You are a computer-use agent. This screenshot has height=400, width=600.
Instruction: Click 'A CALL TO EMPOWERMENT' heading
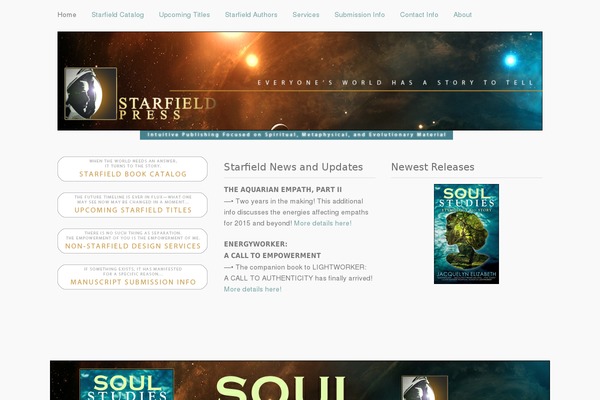(272, 255)
